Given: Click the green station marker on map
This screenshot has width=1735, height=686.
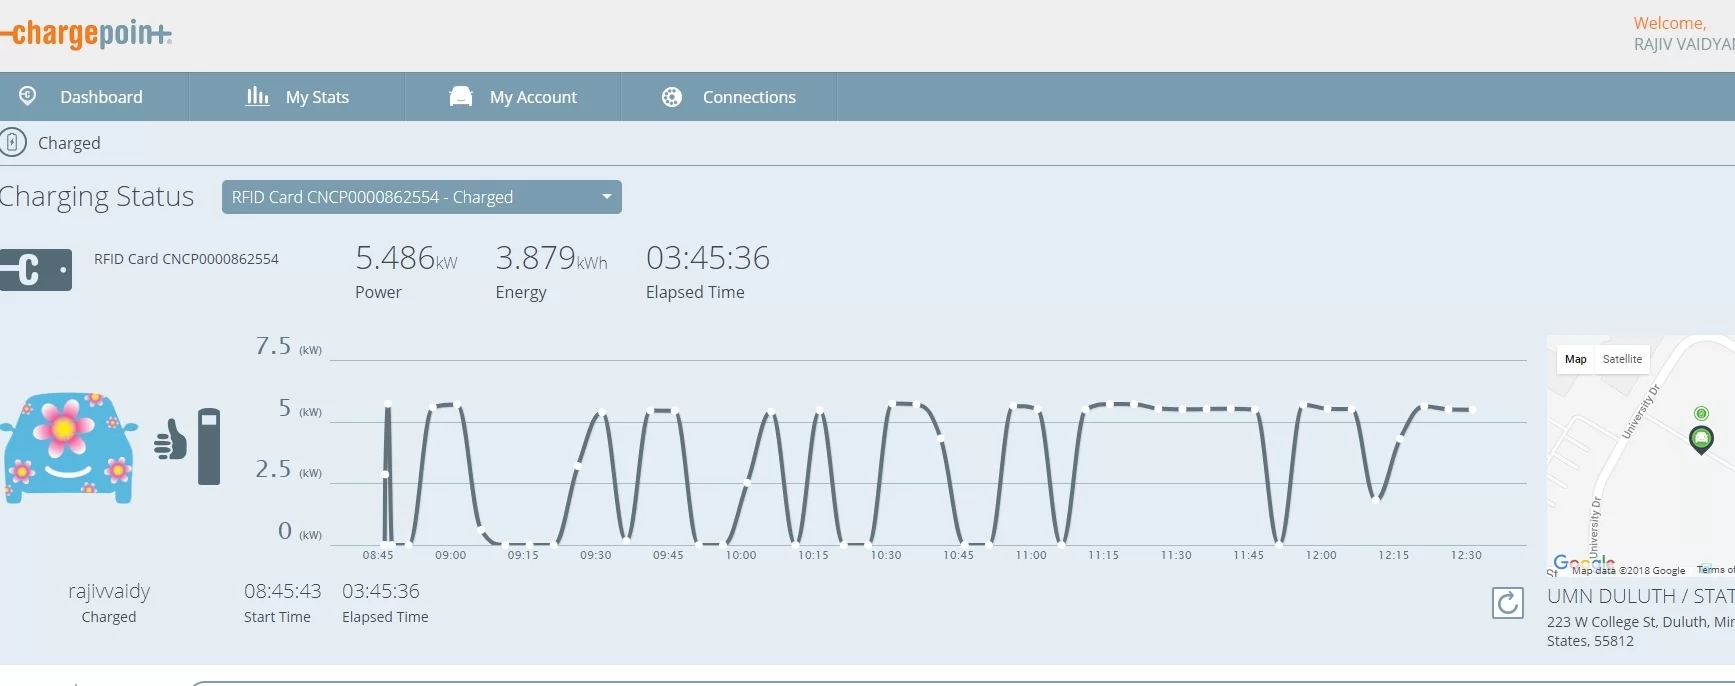Looking at the screenshot, I should pyautogui.click(x=1700, y=438).
